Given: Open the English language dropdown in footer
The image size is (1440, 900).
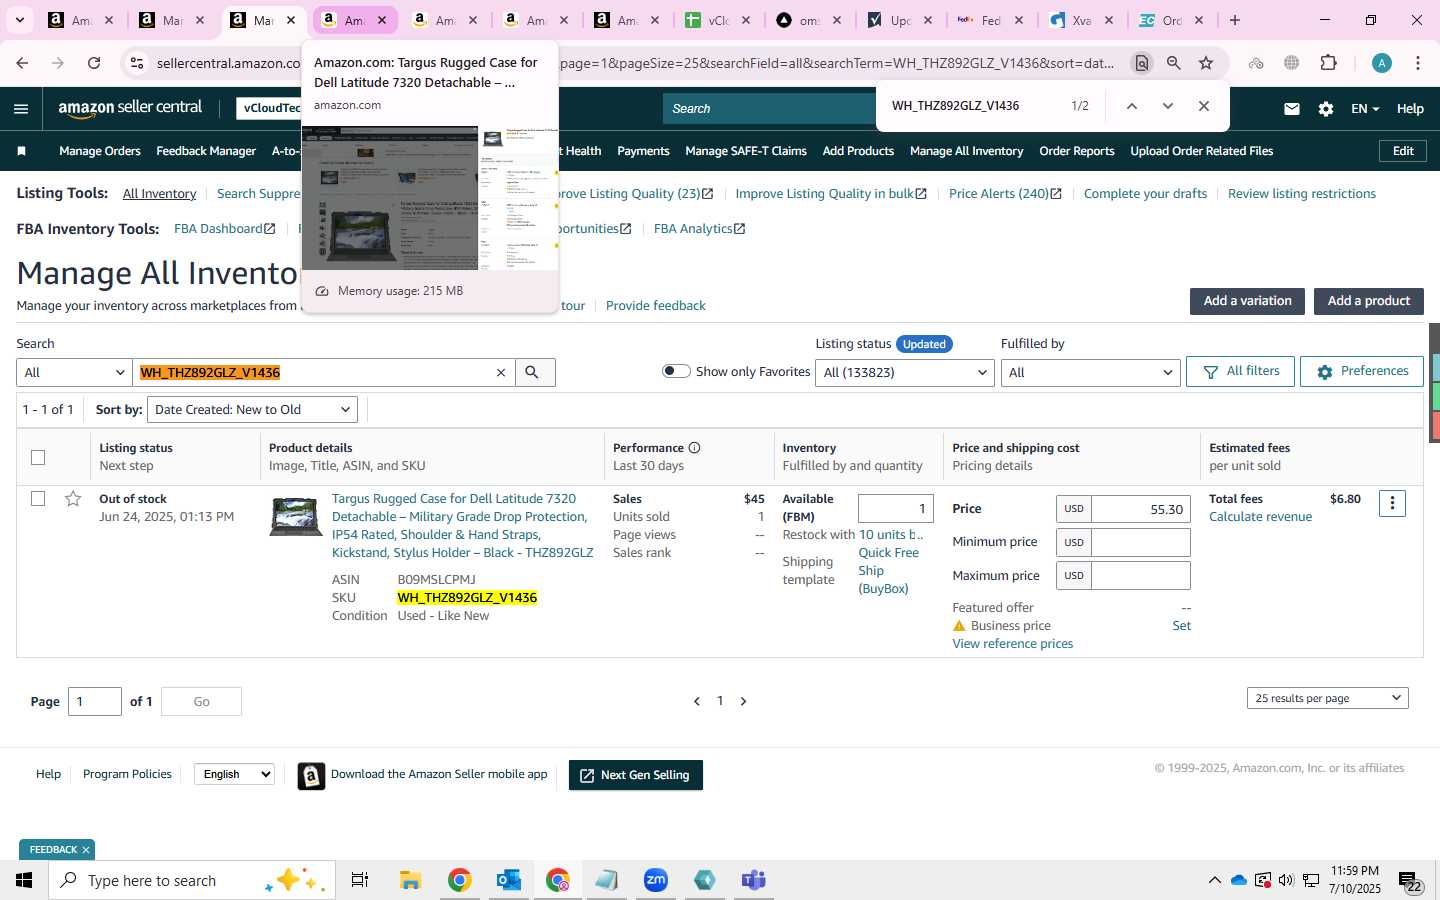Looking at the screenshot, I should [x=234, y=774].
